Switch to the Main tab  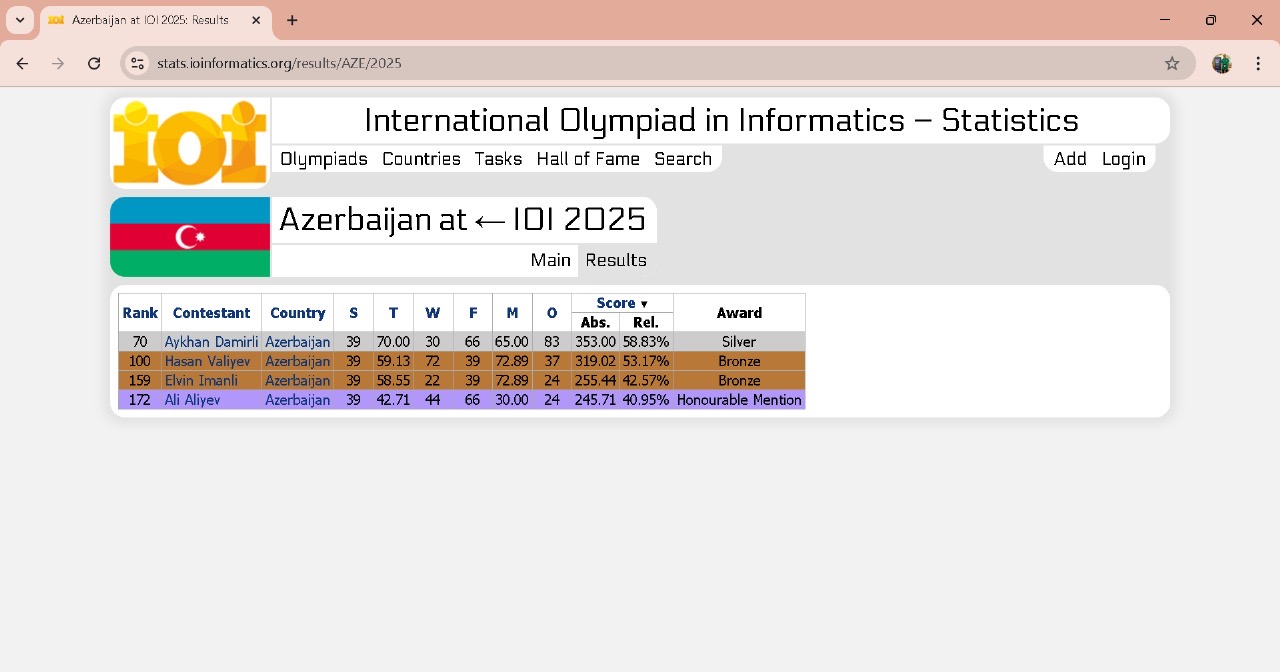pyautogui.click(x=550, y=260)
